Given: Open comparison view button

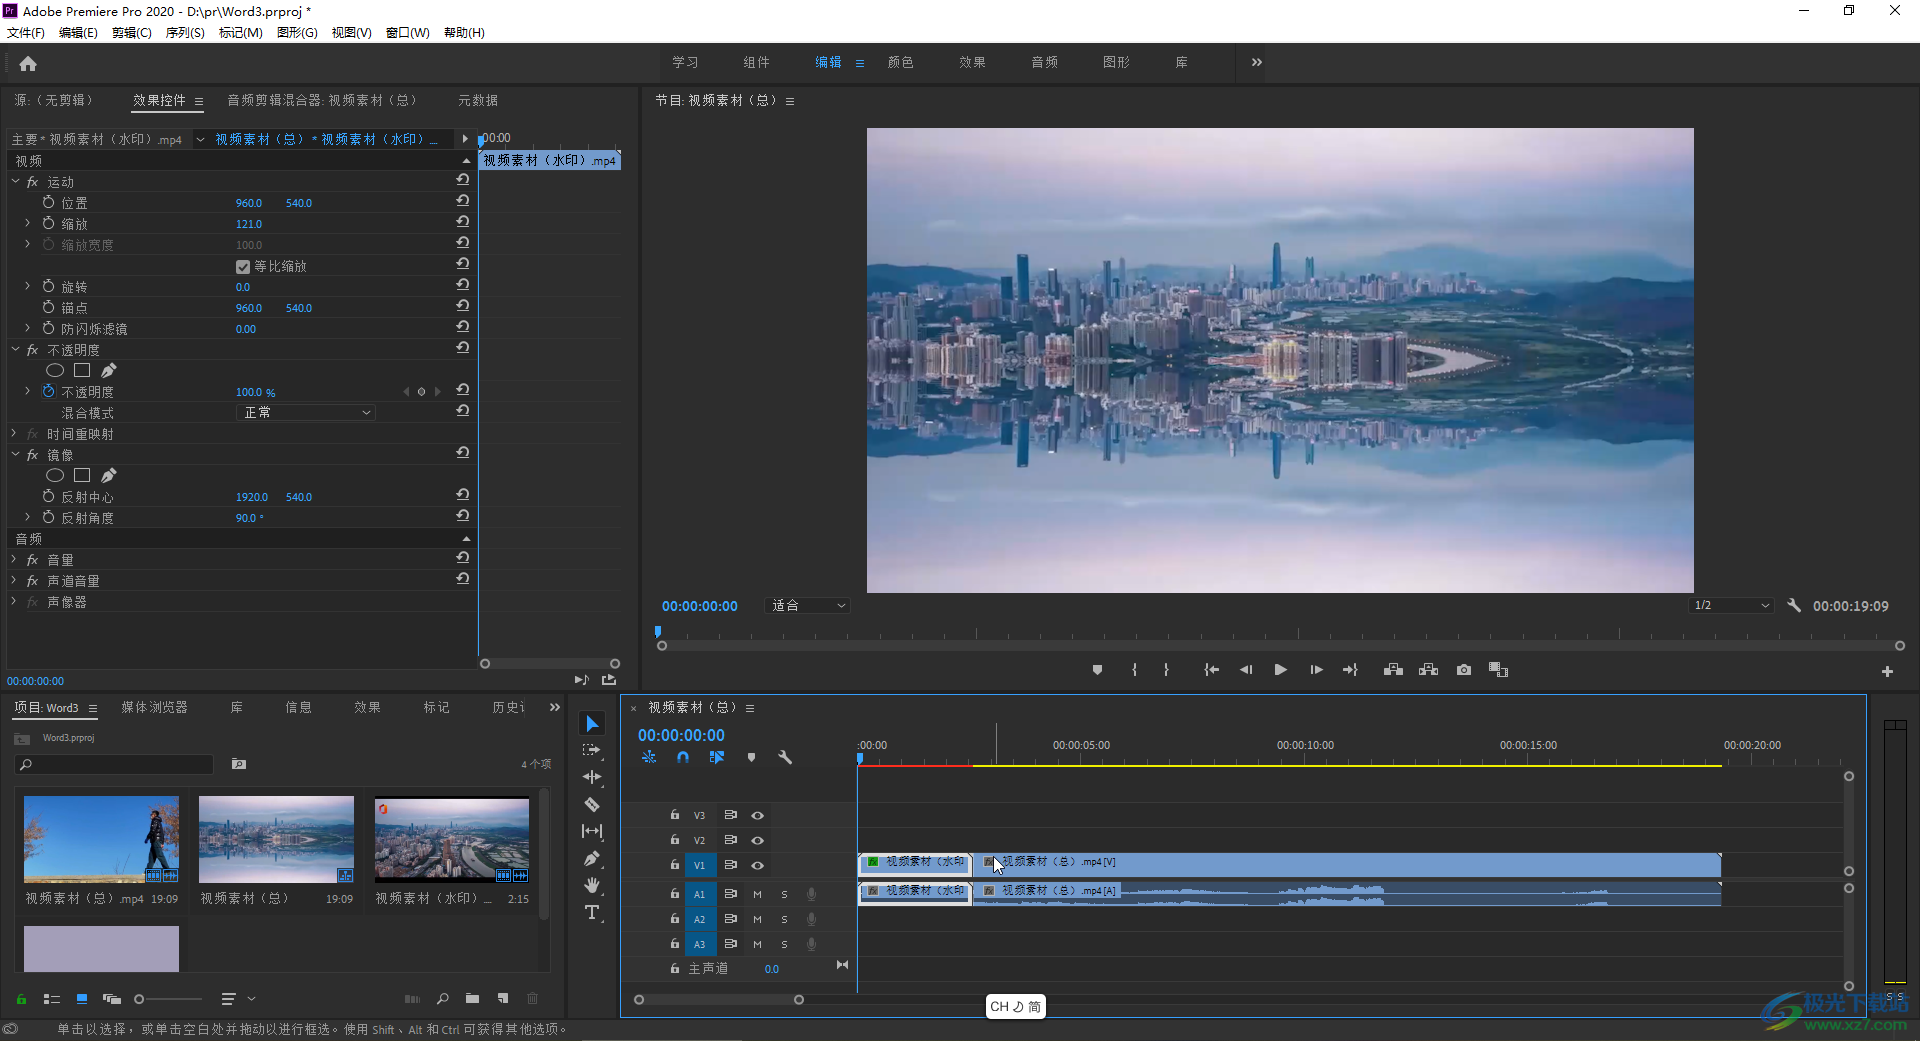Looking at the screenshot, I should click(x=1498, y=670).
